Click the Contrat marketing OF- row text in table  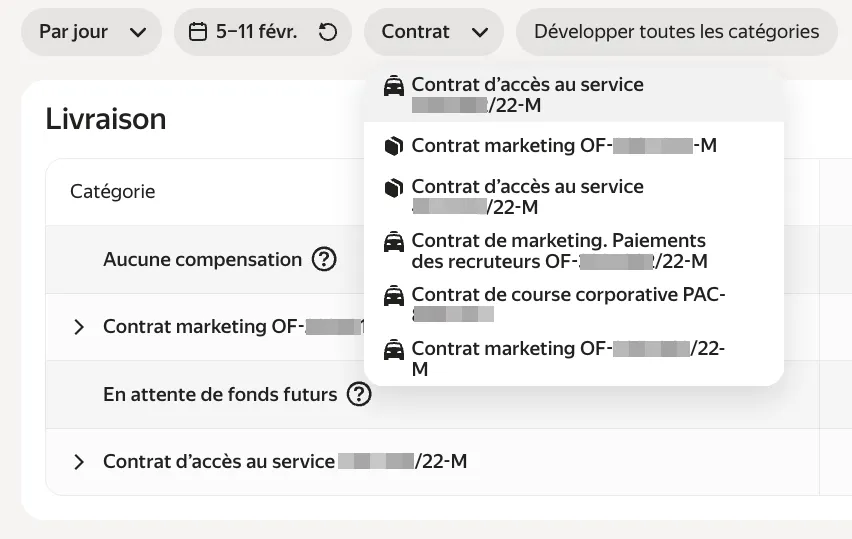tap(234, 327)
